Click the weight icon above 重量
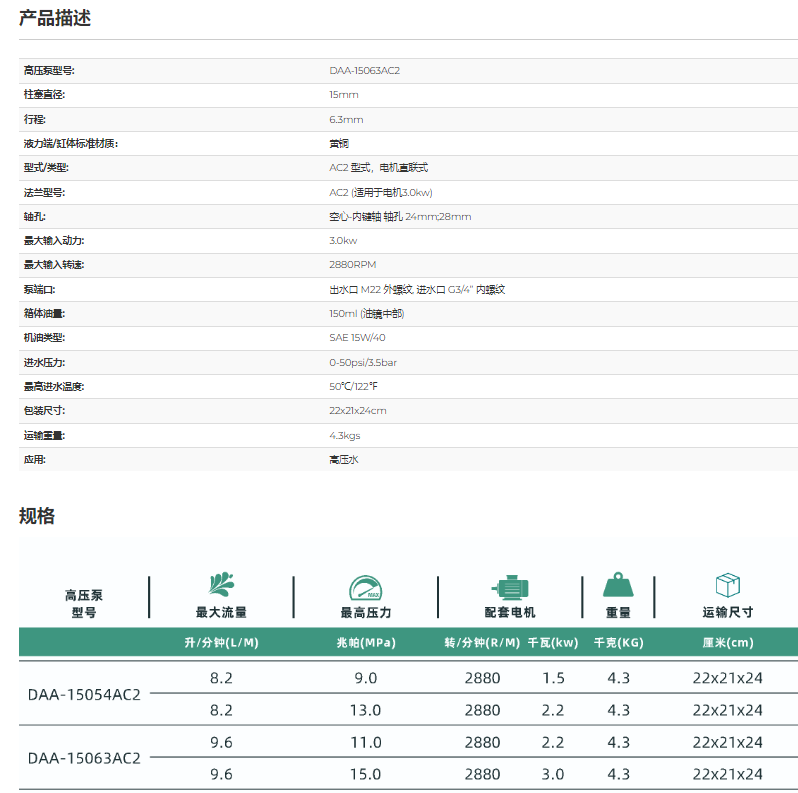Viewport: 798px width, 793px height. click(x=618, y=585)
